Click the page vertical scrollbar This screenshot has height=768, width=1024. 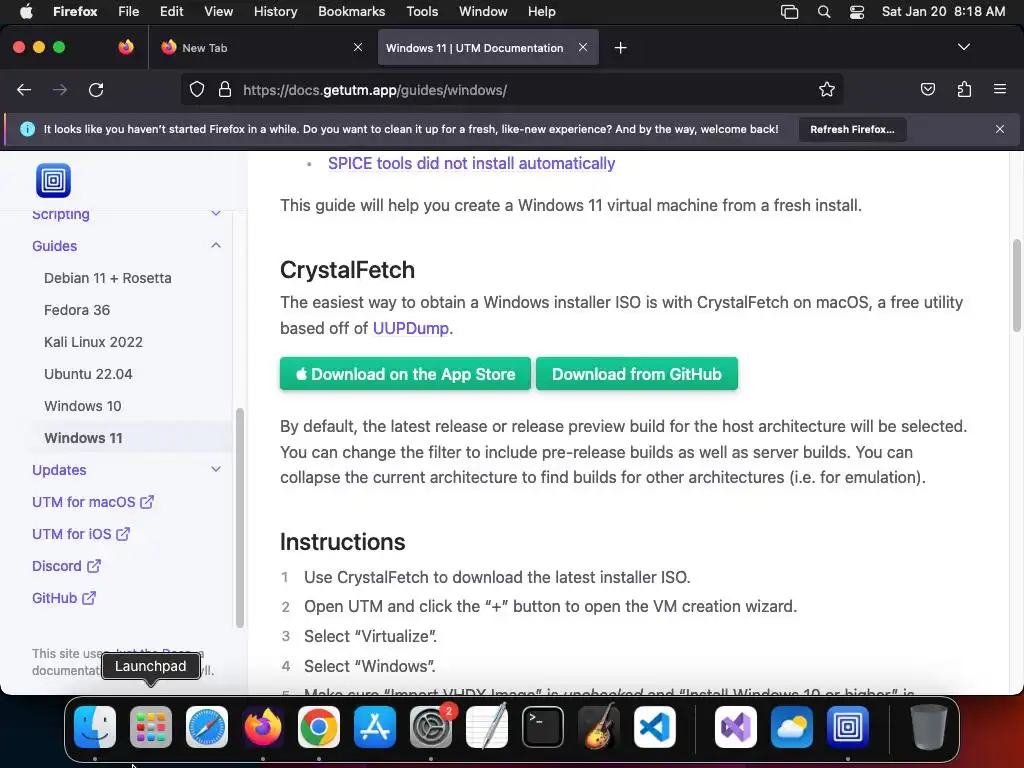pos(1016,285)
